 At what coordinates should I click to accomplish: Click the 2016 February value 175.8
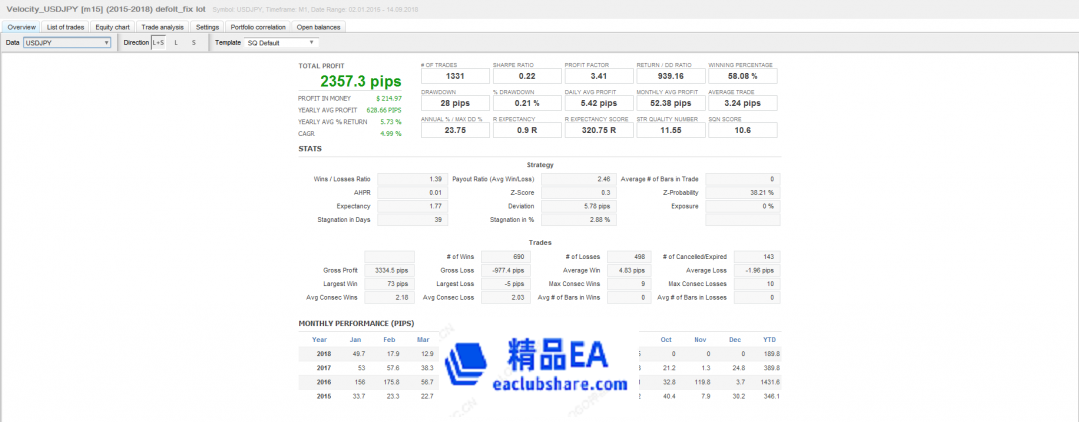(391, 382)
